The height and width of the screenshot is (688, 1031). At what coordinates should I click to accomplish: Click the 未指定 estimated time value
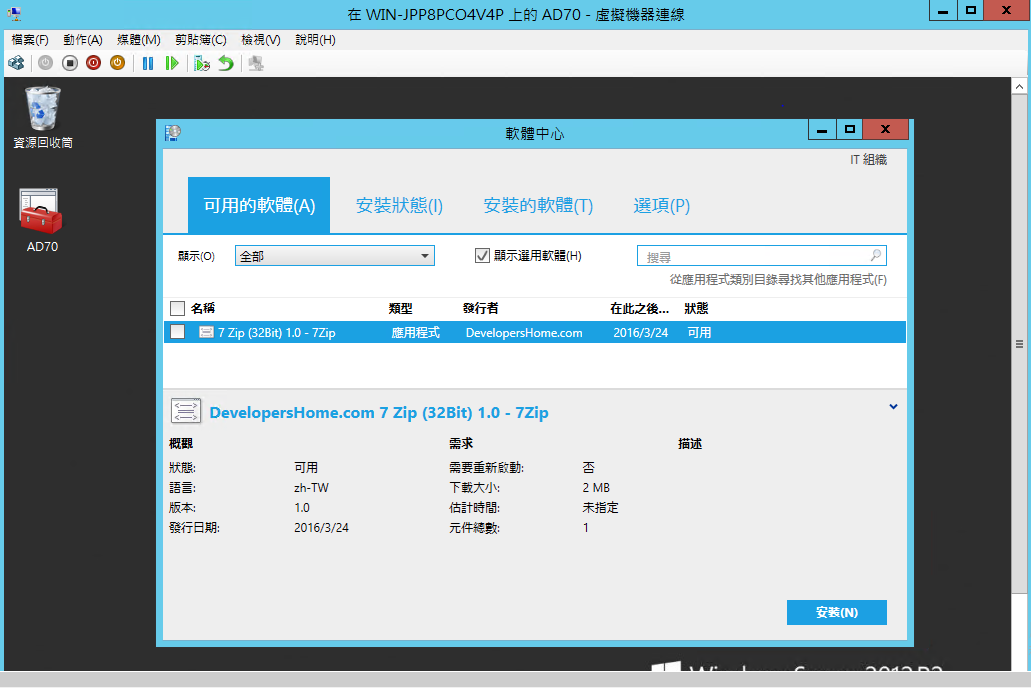[600, 508]
